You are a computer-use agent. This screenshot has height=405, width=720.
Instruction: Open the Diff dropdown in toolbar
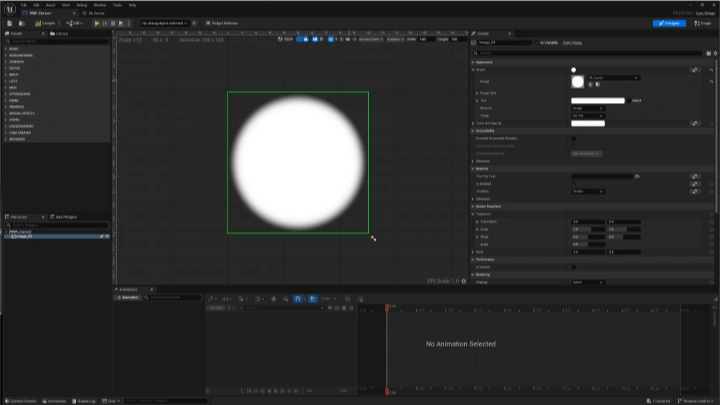(74, 23)
